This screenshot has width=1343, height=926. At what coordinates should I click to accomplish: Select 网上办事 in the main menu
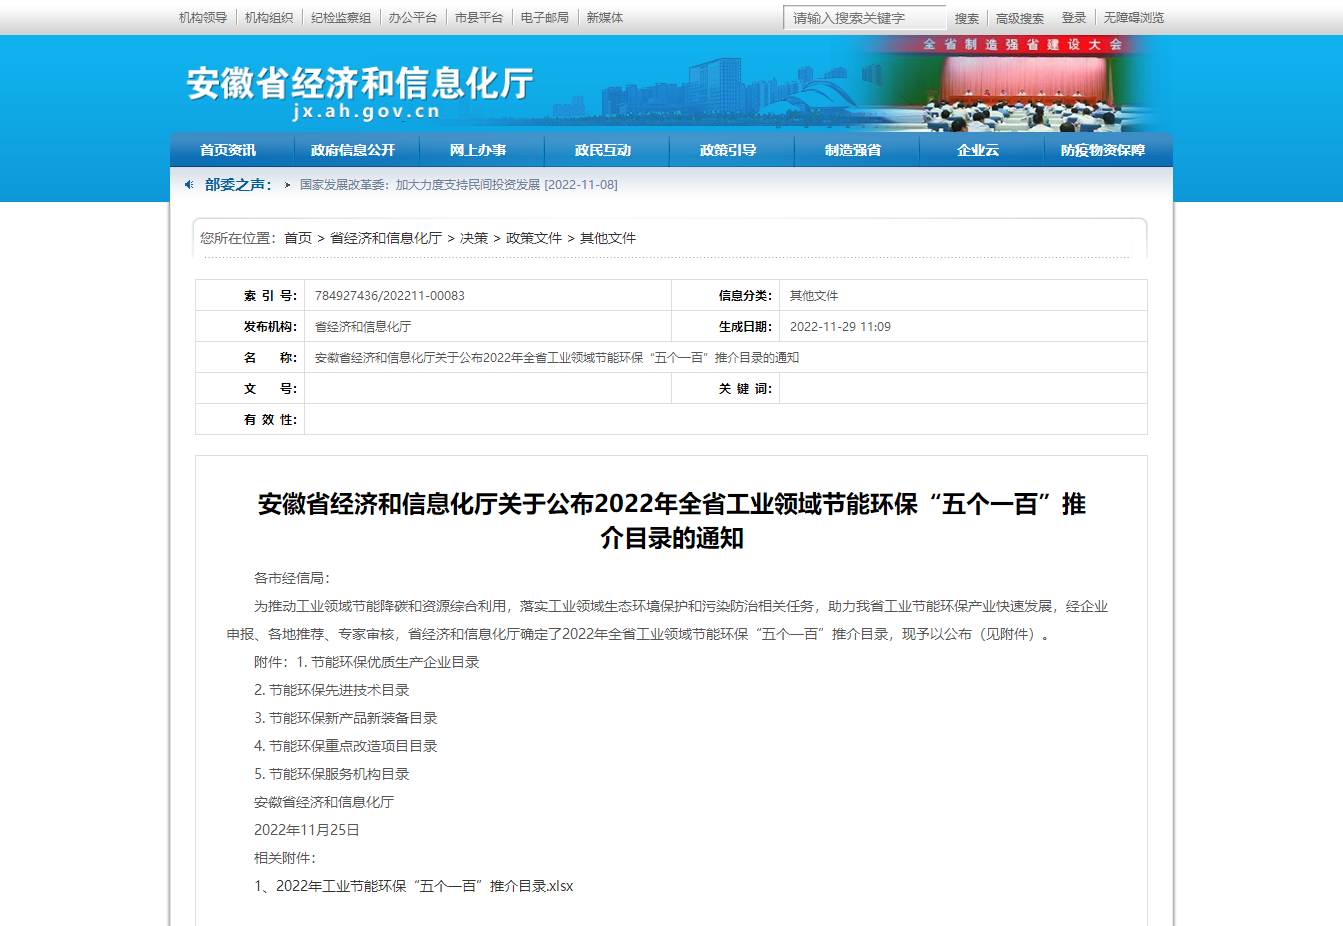tap(478, 150)
